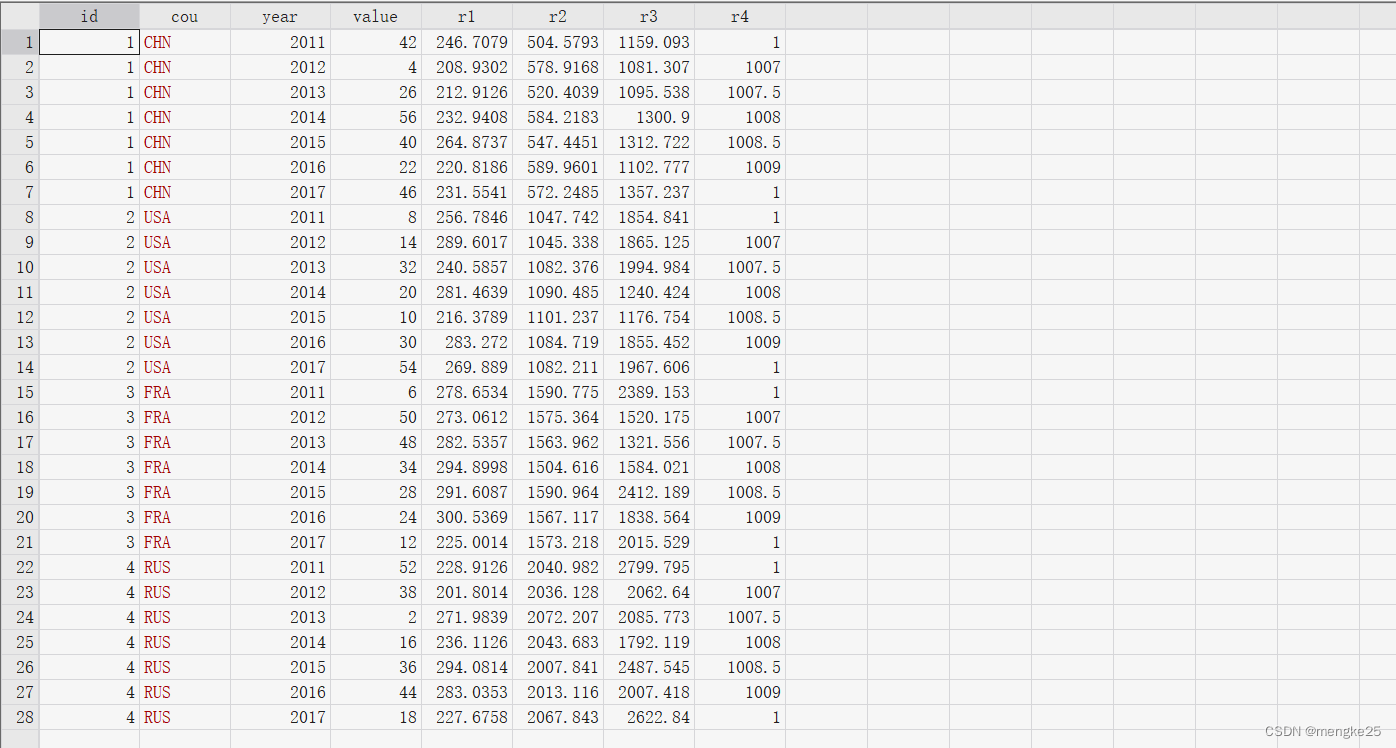Click value 2 in row 24
The image size is (1396, 748).
(x=376, y=617)
